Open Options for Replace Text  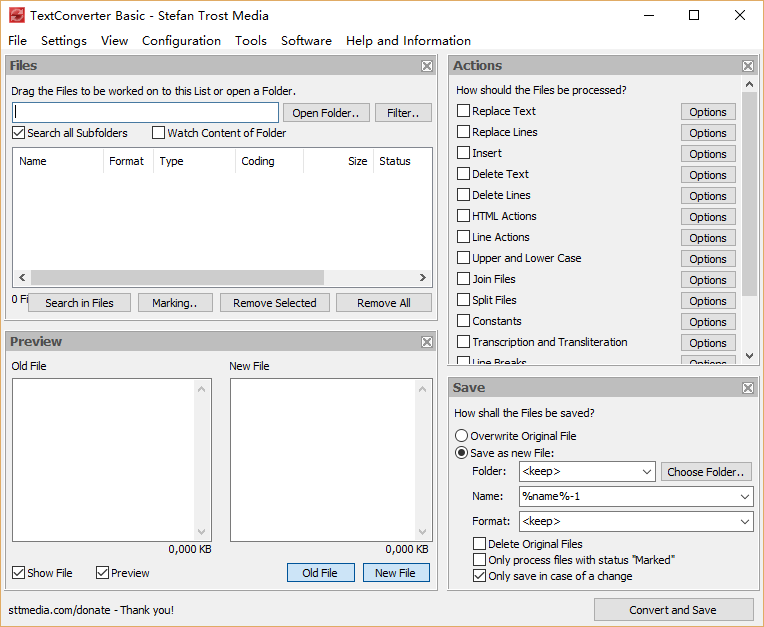point(708,112)
